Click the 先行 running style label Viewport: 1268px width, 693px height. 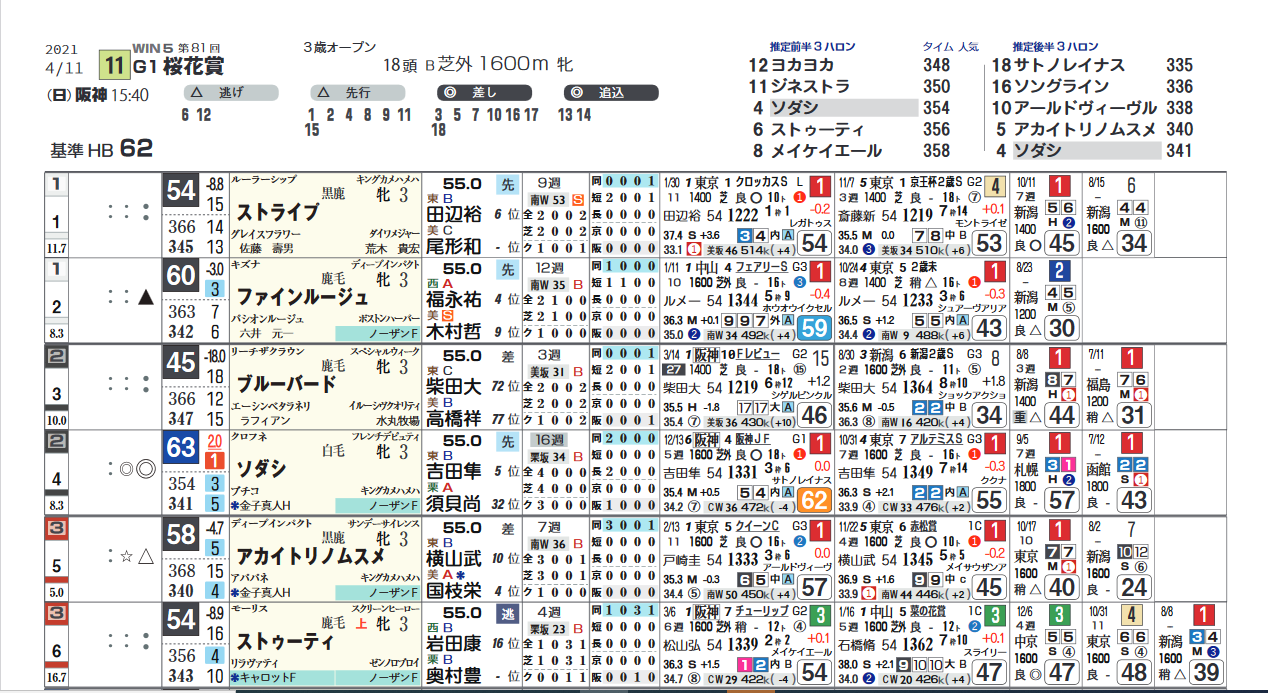[x=356, y=93]
